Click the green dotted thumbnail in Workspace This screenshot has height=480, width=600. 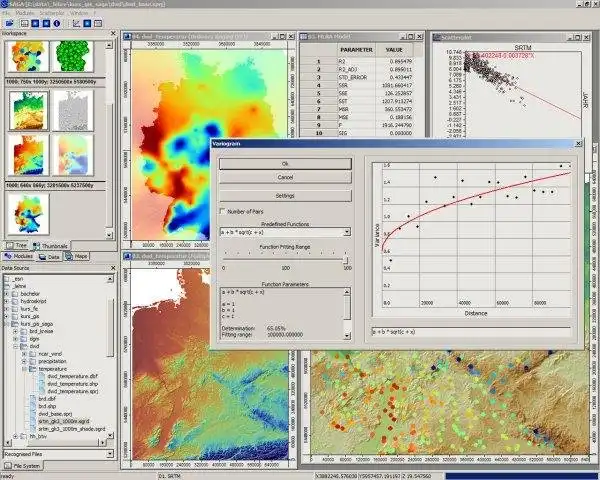pyautogui.click(x=72, y=56)
